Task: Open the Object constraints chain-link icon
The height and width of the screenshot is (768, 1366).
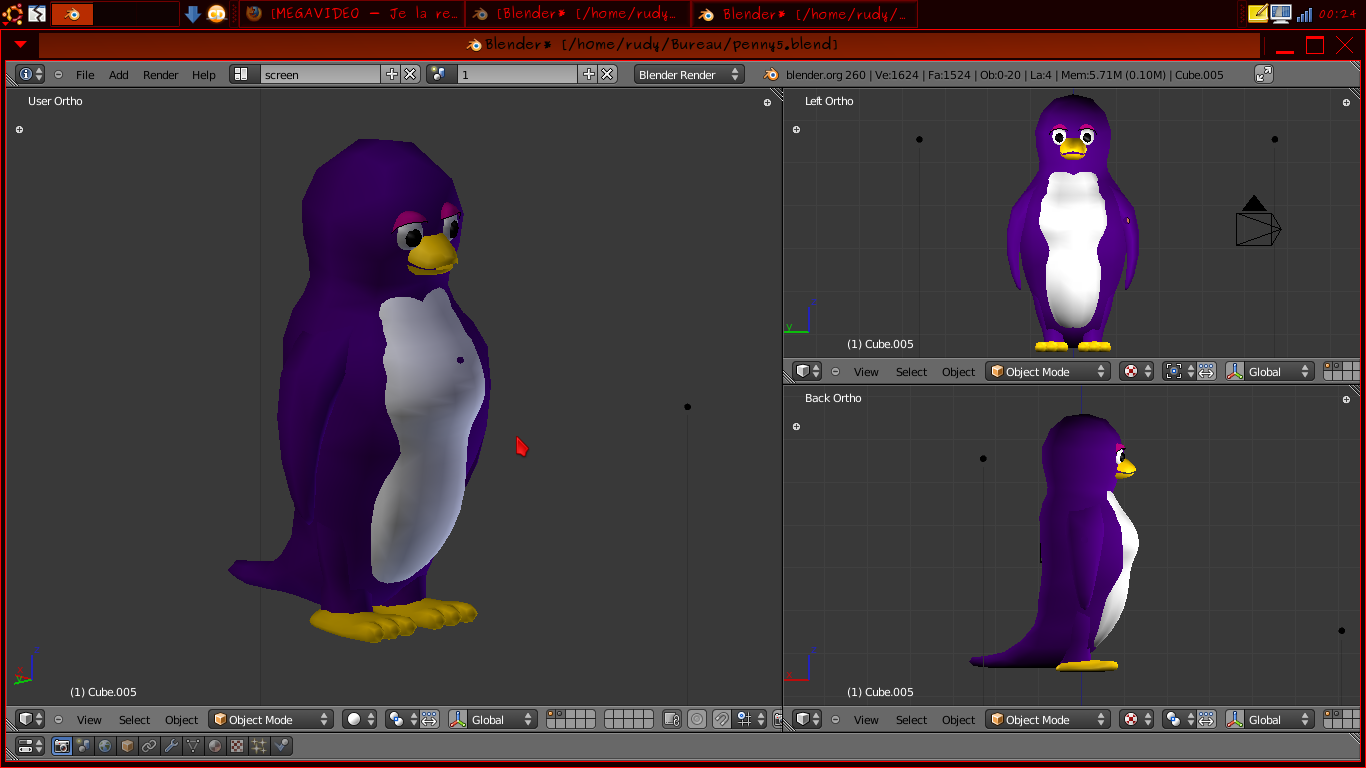Action: (x=149, y=746)
